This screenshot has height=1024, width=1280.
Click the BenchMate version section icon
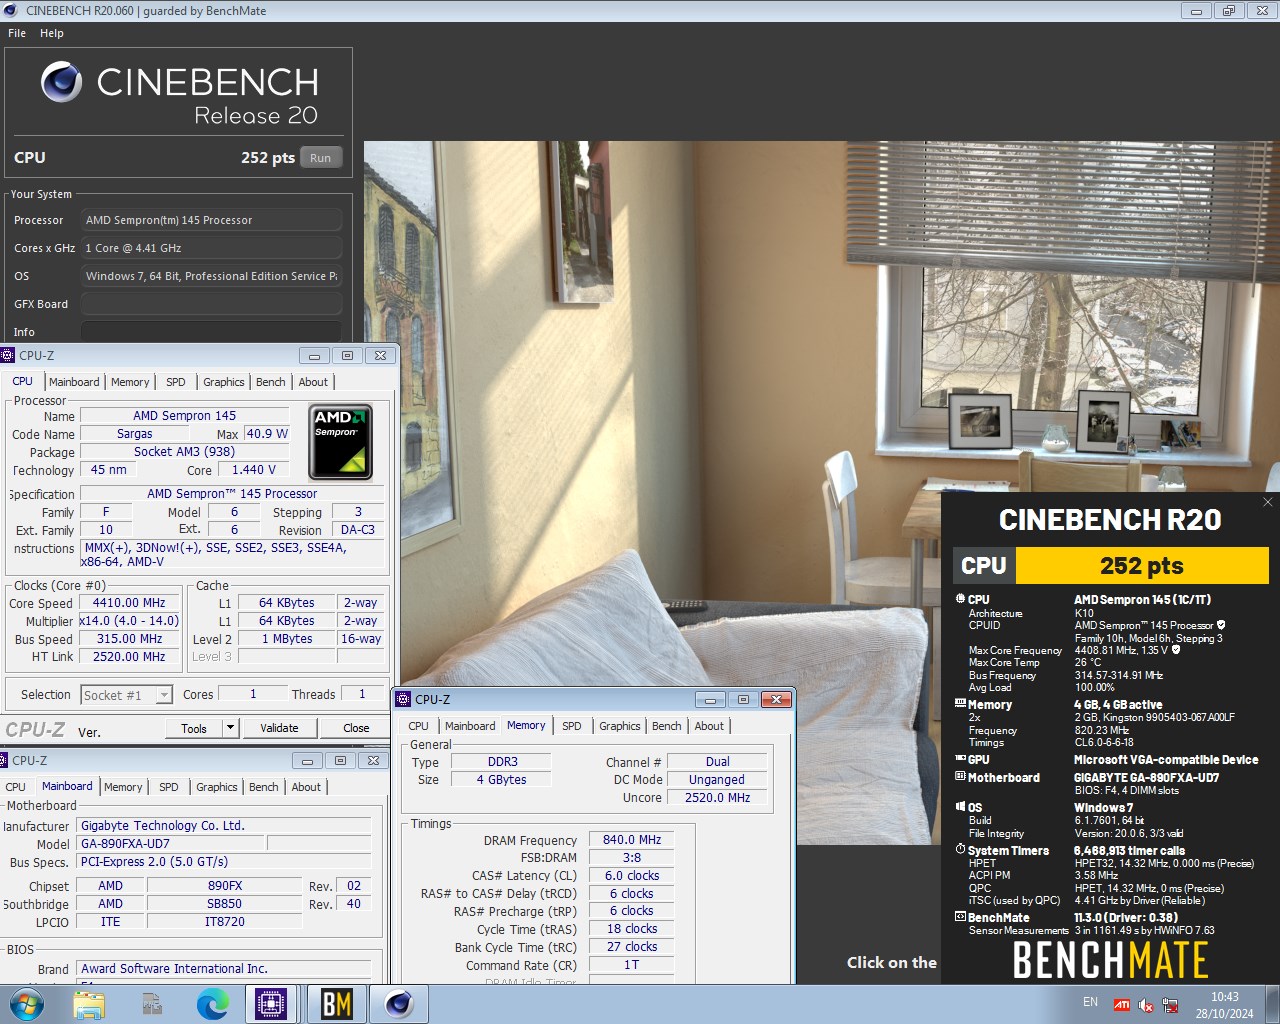[x=960, y=917]
